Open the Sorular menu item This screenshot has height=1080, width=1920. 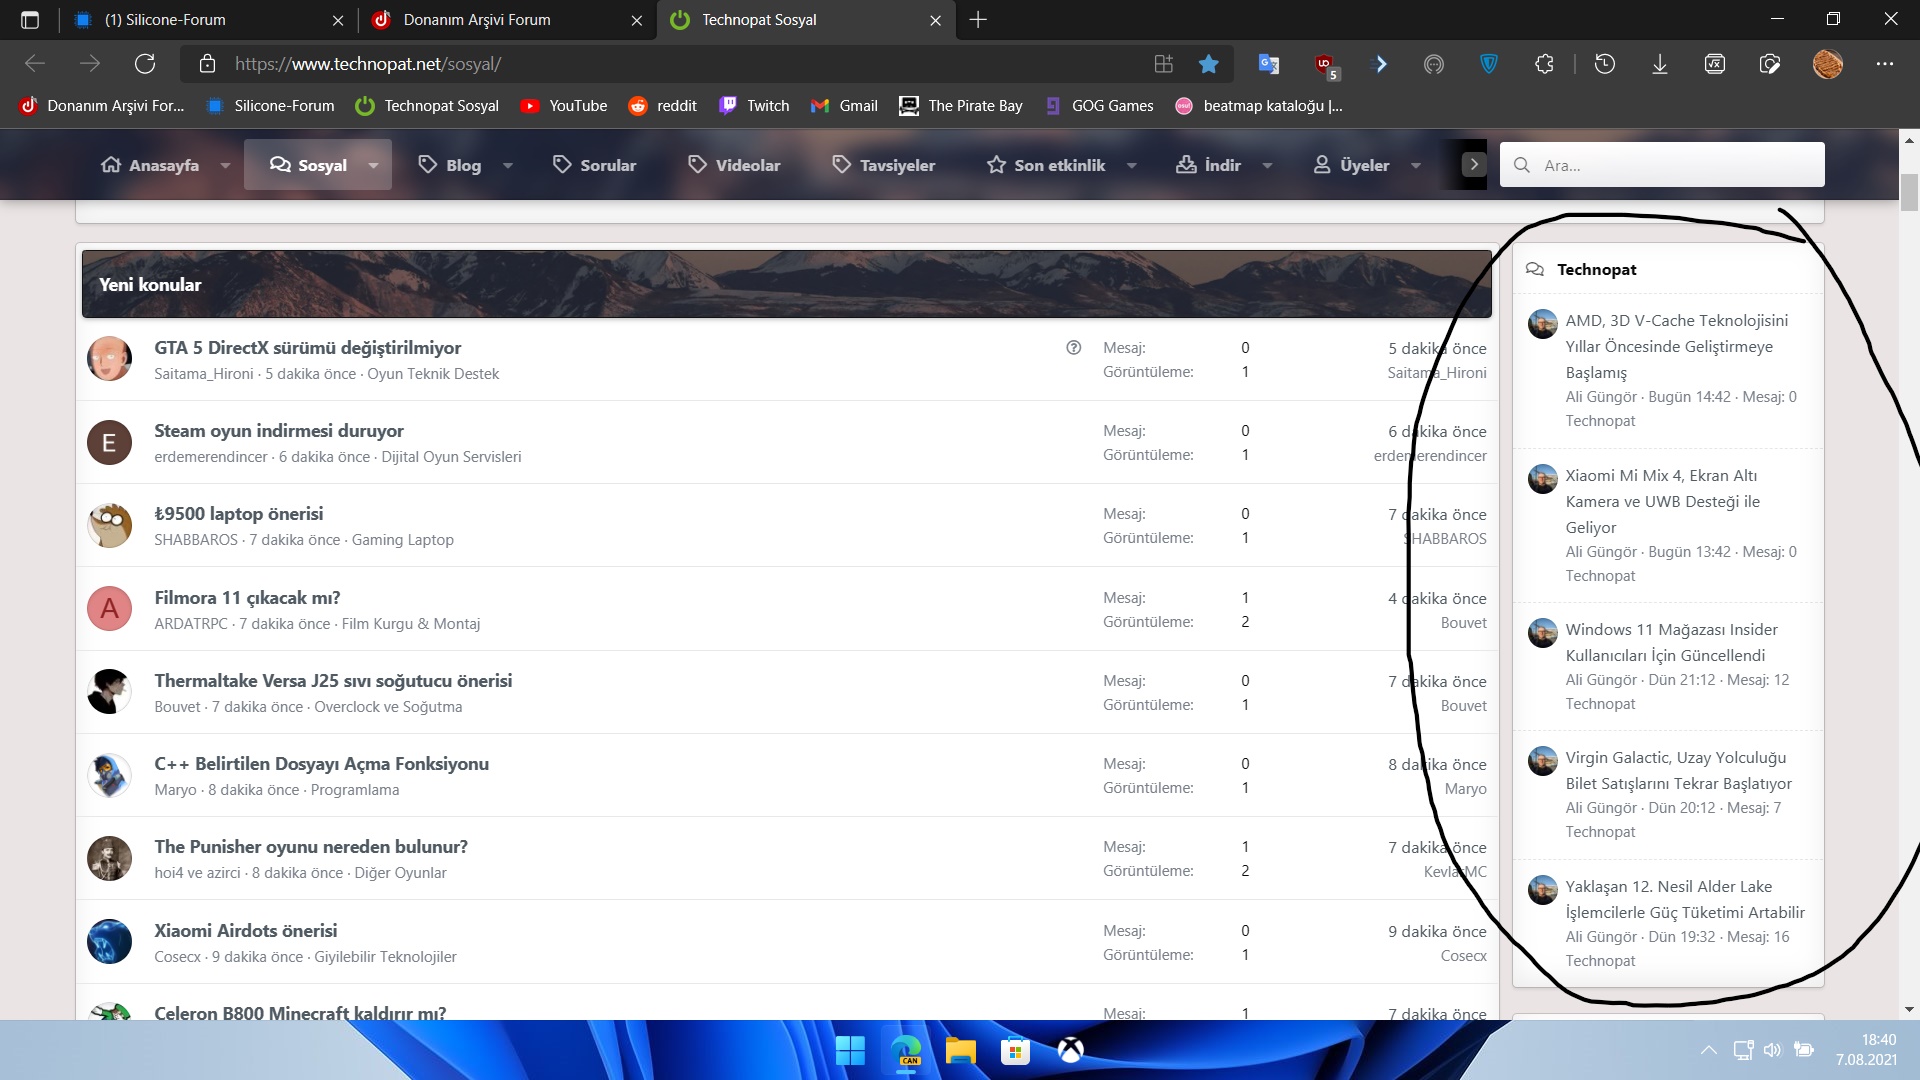click(594, 166)
